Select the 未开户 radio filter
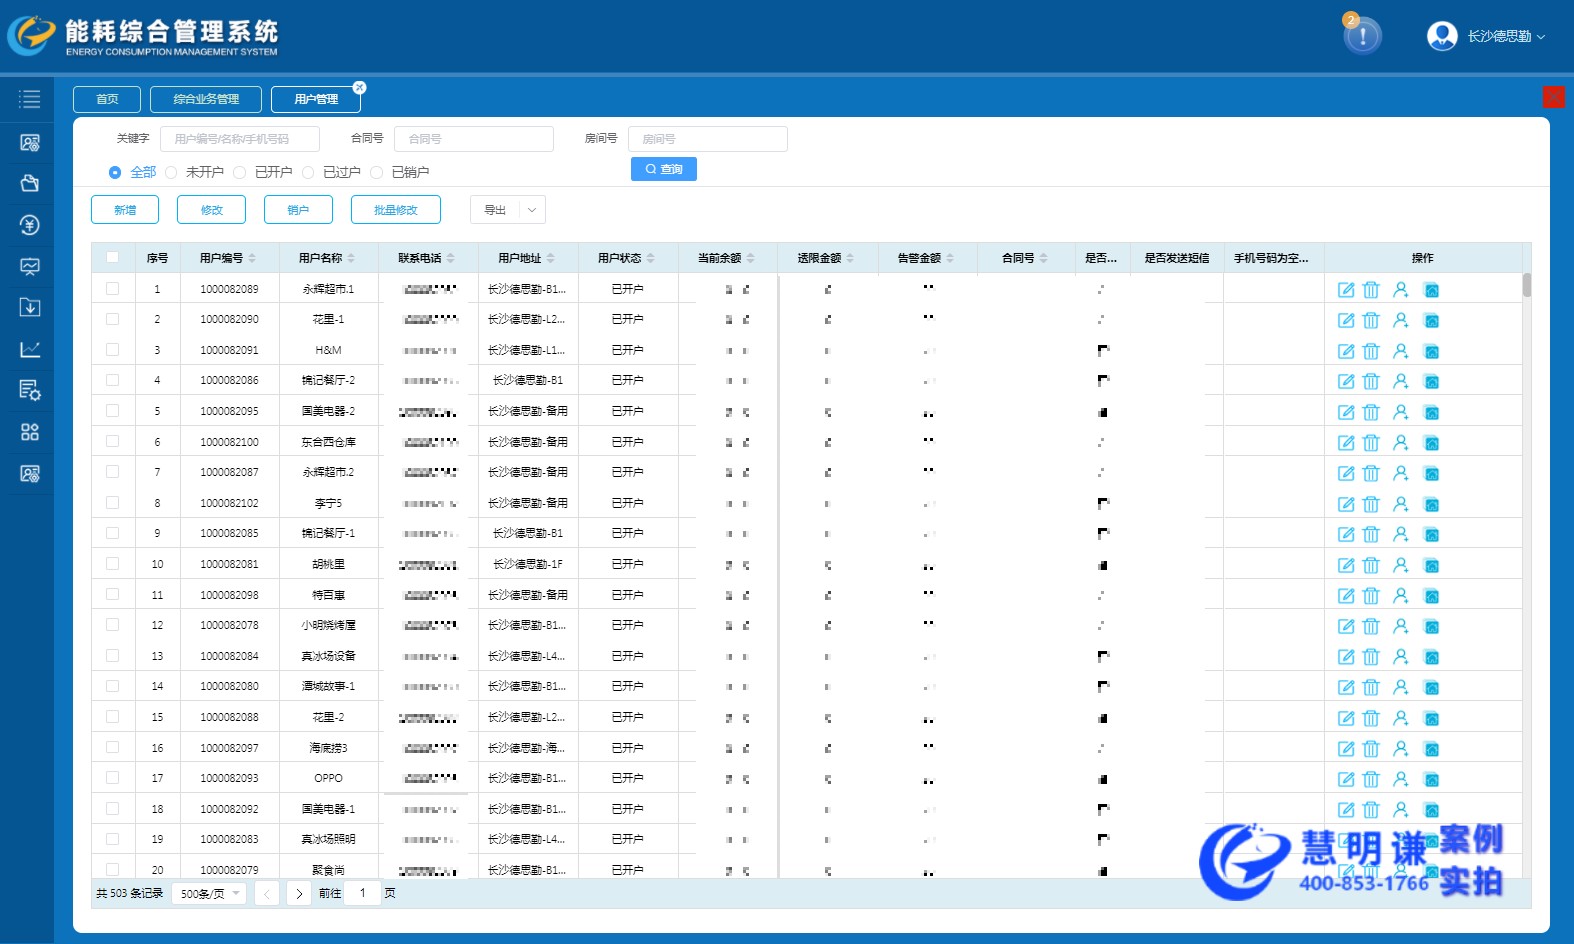 (171, 172)
